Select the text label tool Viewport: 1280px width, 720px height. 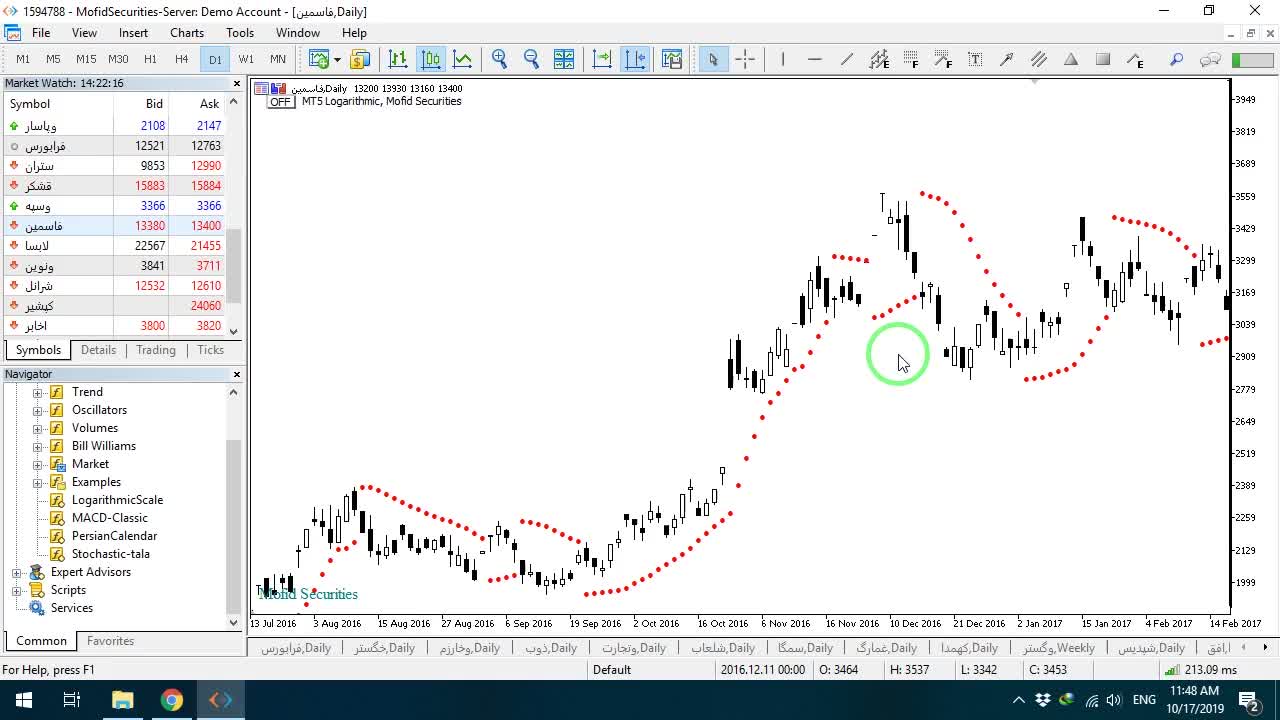pos(975,59)
